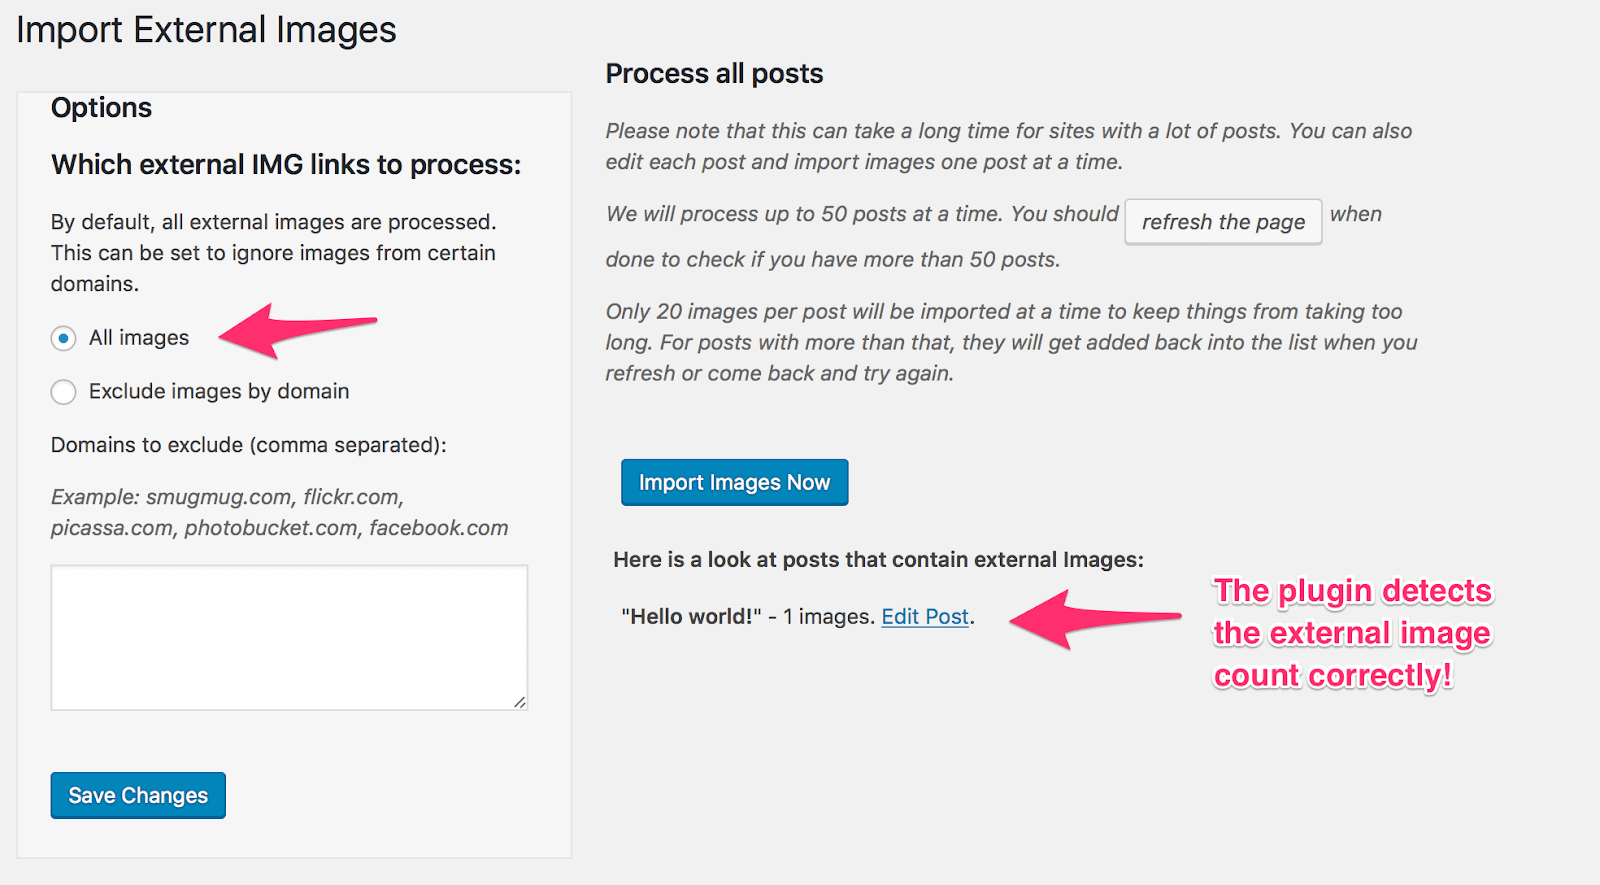Click the "Options" panel heading

pyautogui.click(x=101, y=108)
